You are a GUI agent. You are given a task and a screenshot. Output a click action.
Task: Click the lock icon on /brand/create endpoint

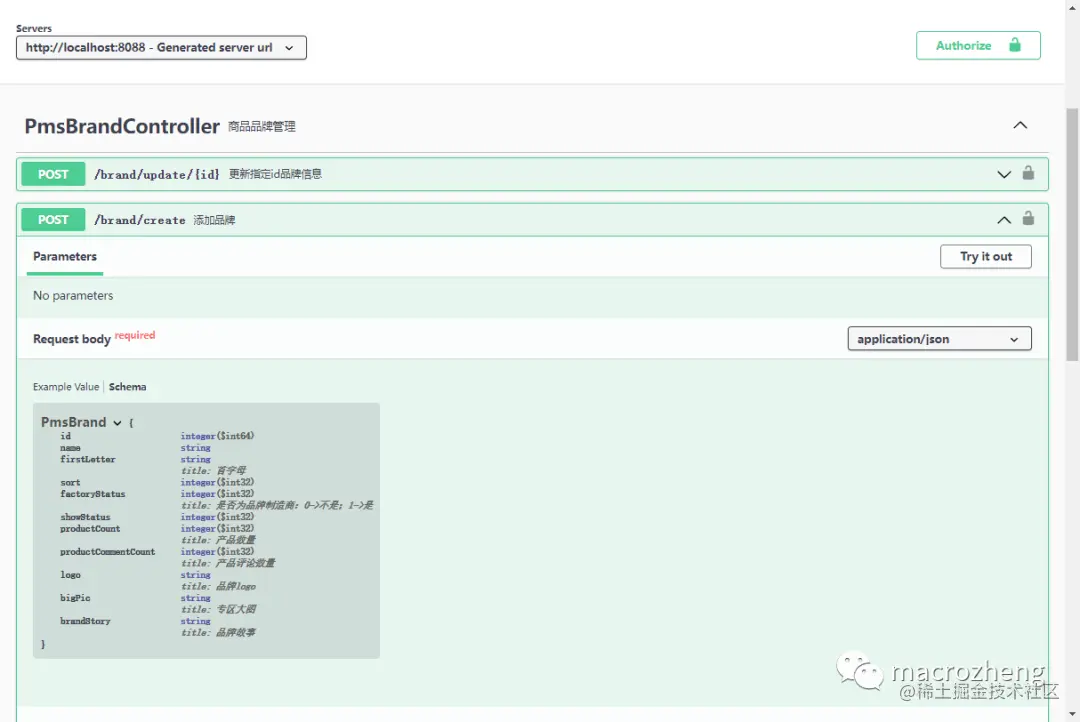click(1028, 218)
